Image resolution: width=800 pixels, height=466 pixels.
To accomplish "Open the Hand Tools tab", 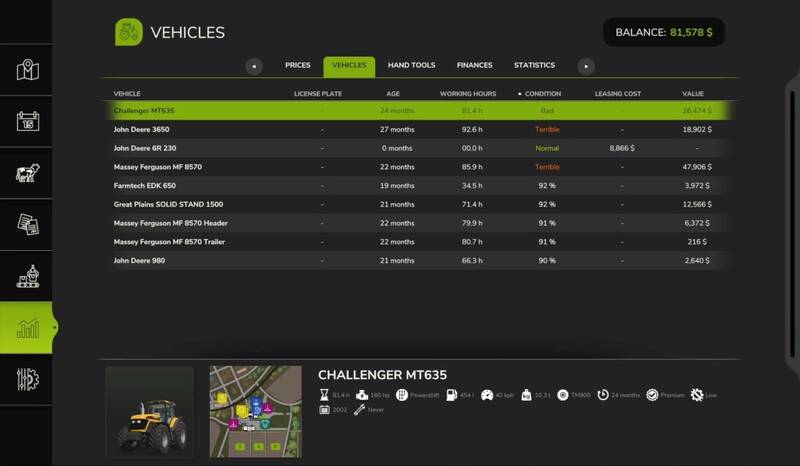I will (x=411, y=65).
